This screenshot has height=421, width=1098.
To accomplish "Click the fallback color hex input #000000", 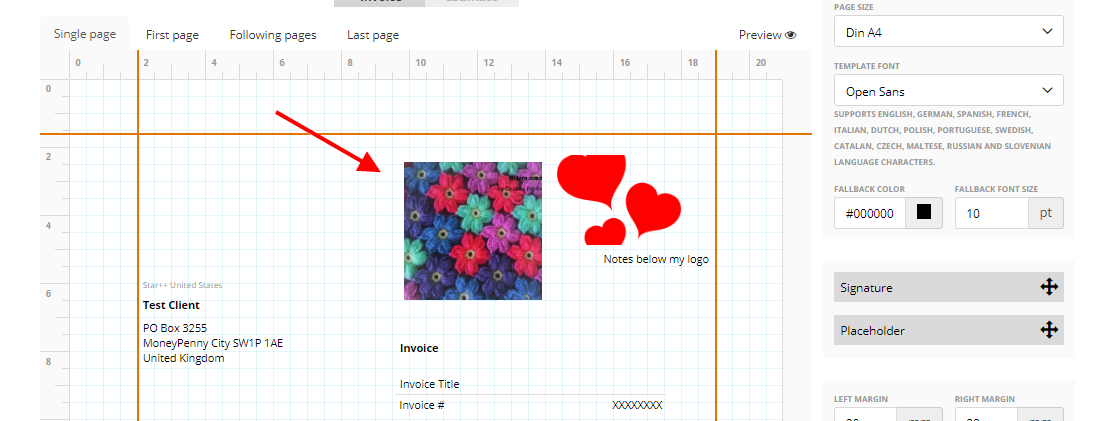I will coord(870,213).
